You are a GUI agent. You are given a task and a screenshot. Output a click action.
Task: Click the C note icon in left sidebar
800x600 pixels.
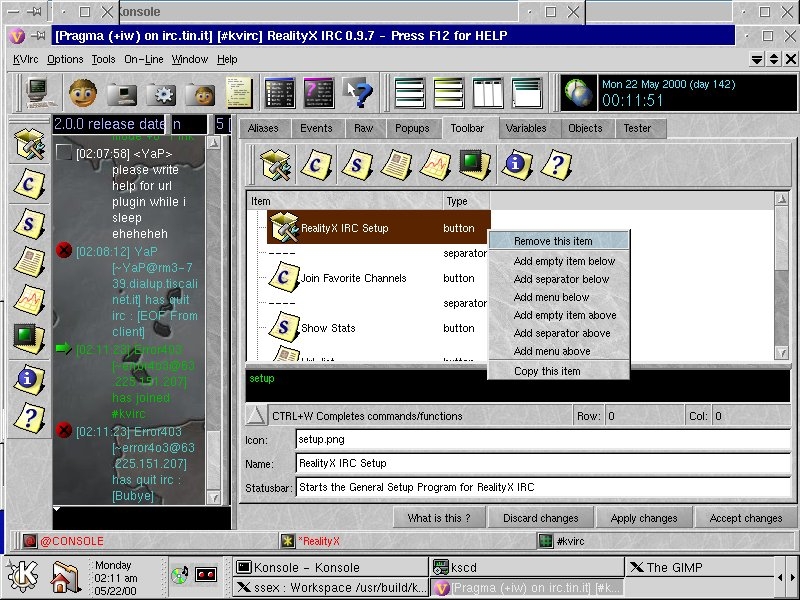point(29,184)
